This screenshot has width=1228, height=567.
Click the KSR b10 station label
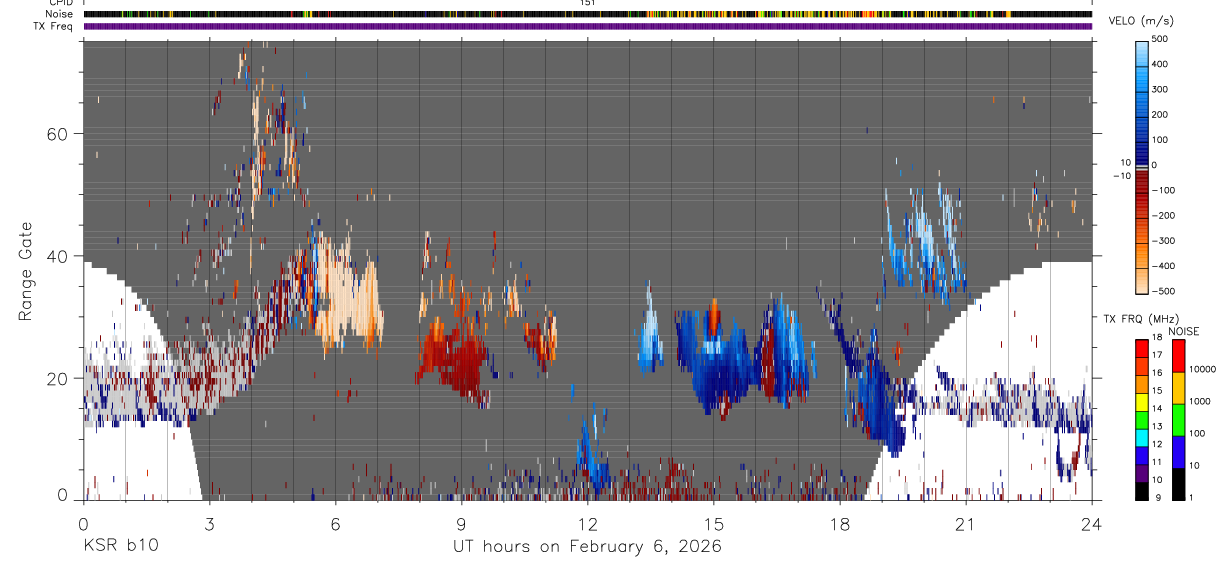(119, 546)
